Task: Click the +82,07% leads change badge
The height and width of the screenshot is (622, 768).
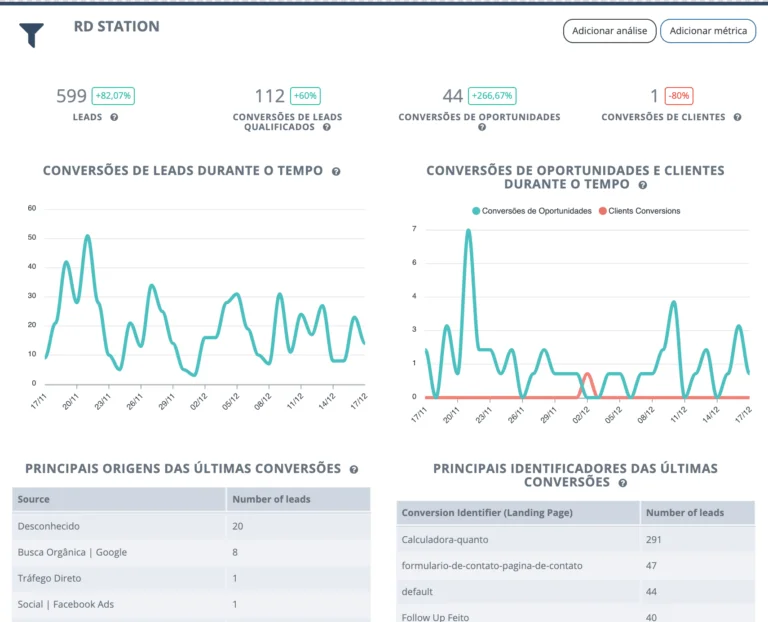Action: point(113,96)
